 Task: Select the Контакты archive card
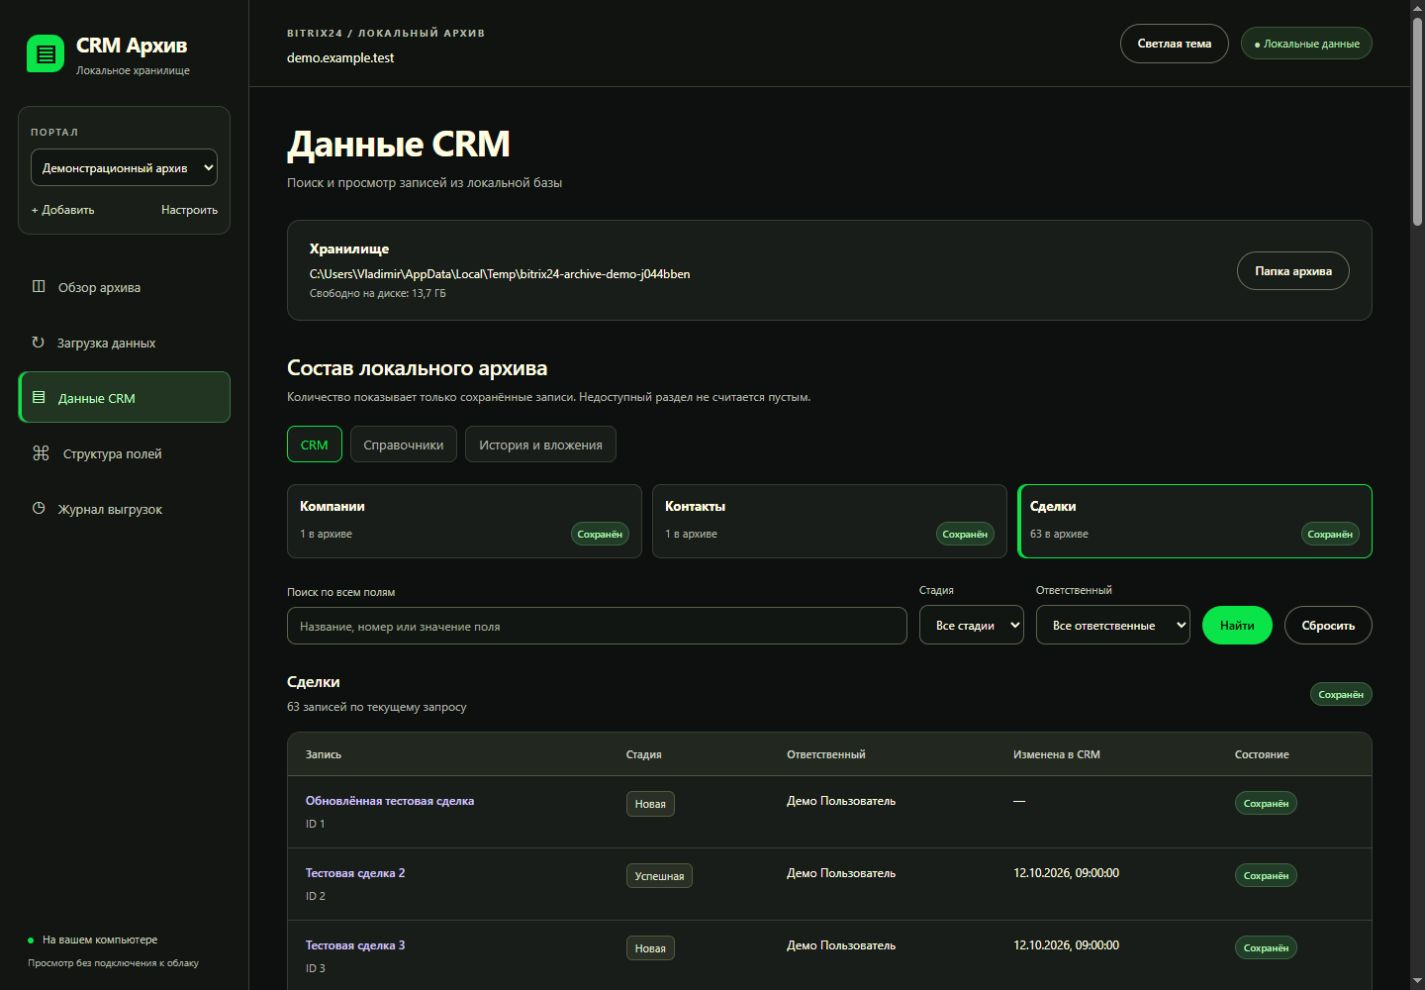pos(829,521)
